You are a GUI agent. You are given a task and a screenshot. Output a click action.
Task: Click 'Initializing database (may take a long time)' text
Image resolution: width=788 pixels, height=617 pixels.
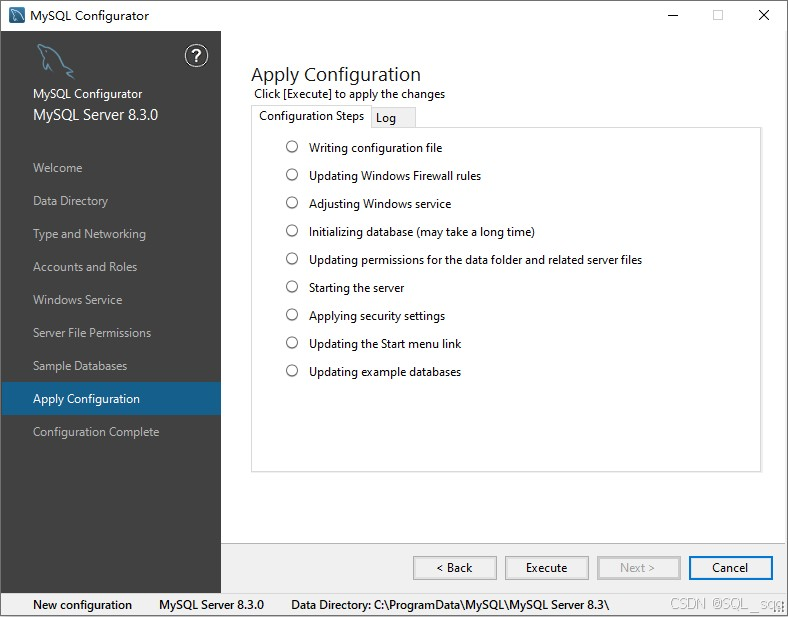coord(422,232)
